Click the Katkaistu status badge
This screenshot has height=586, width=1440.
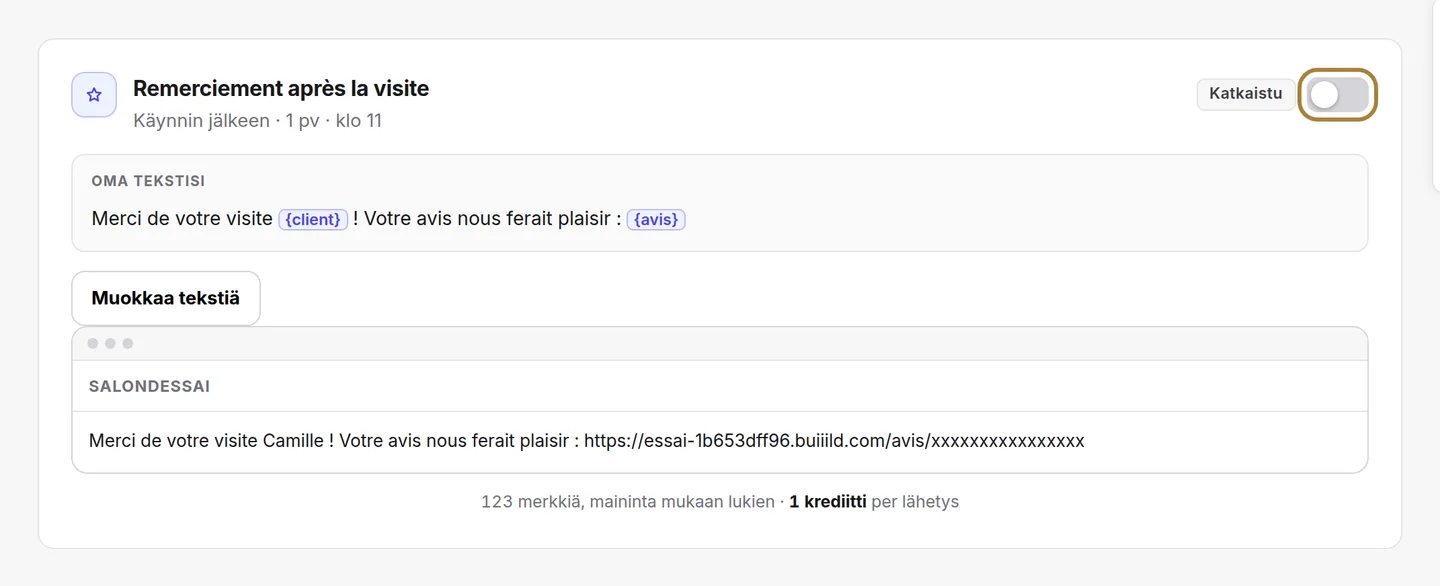click(1245, 94)
